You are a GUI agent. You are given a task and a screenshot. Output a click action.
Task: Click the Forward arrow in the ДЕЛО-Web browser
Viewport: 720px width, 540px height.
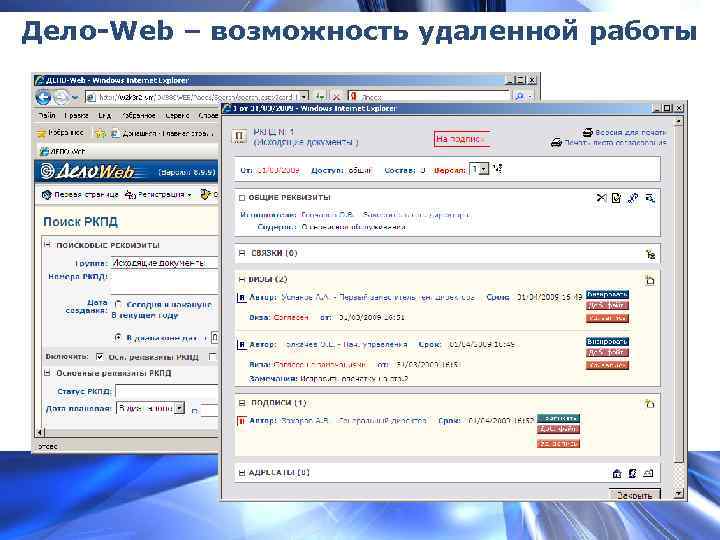[x=61, y=97]
